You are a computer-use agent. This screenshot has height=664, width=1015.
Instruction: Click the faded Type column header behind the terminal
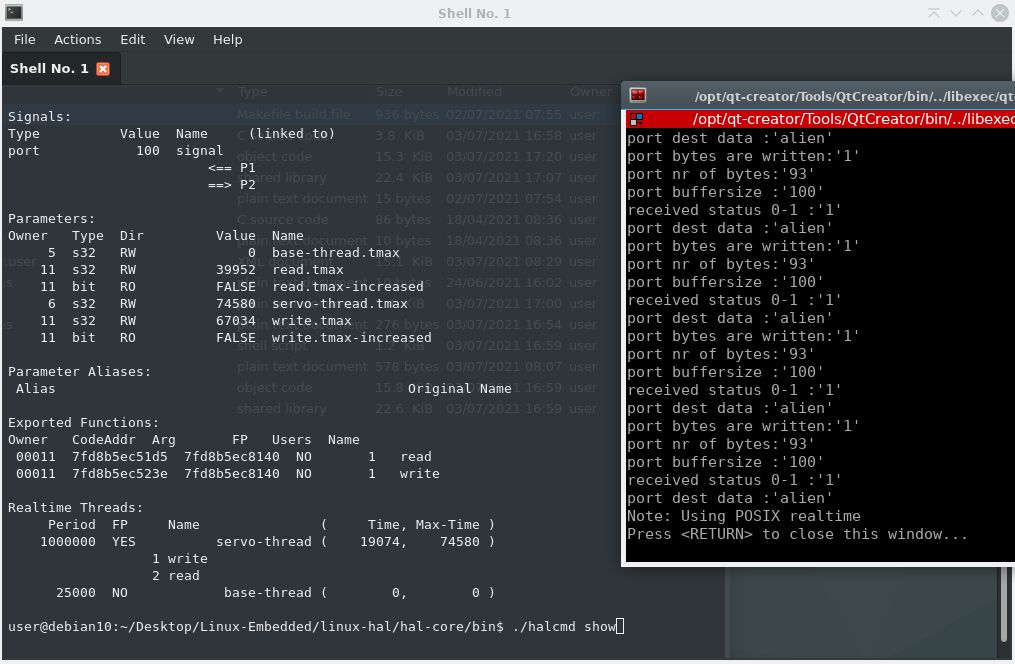tap(253, 92)
